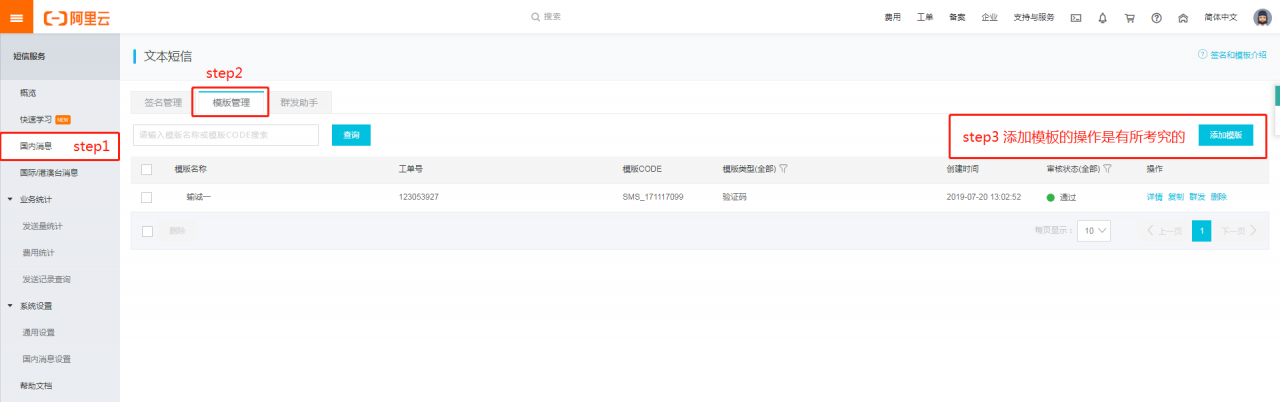Click the 查询 search button

tap(351, 135)
